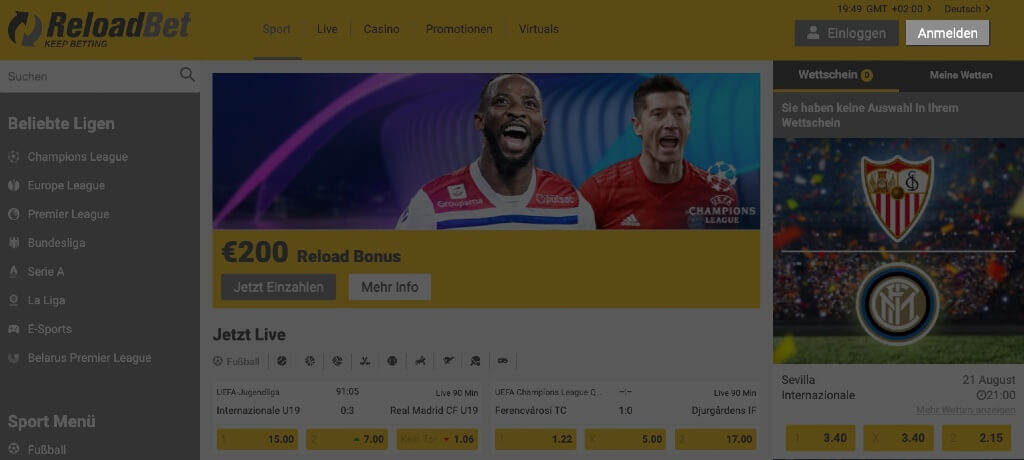Screen dimensions: 1024x460
Task: Click the UEFA-Jugendliga league label
Action: click(248, 392)
